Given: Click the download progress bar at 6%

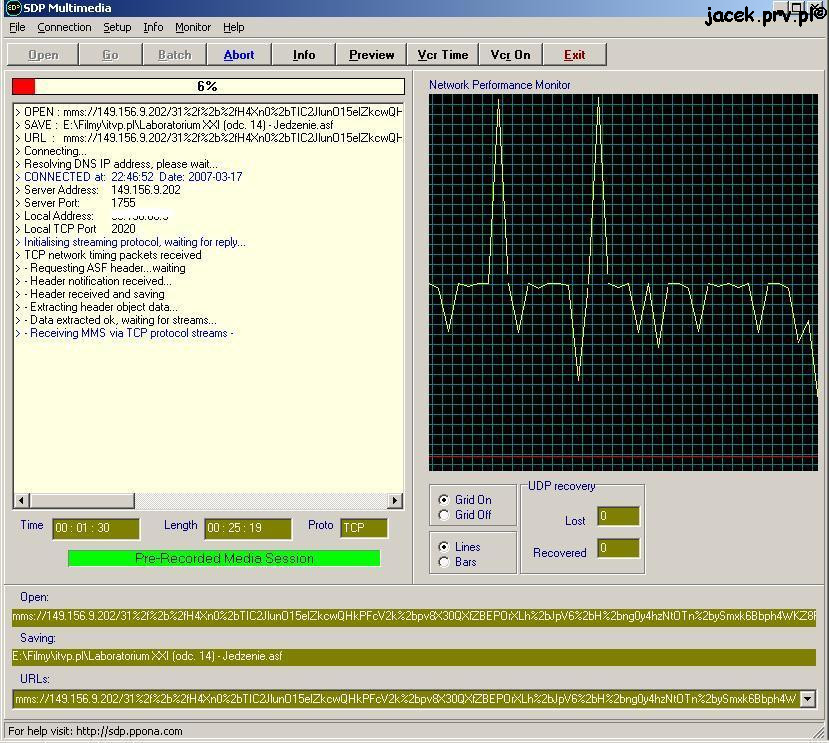Looking at the screenshot, I should click(208, 87).
